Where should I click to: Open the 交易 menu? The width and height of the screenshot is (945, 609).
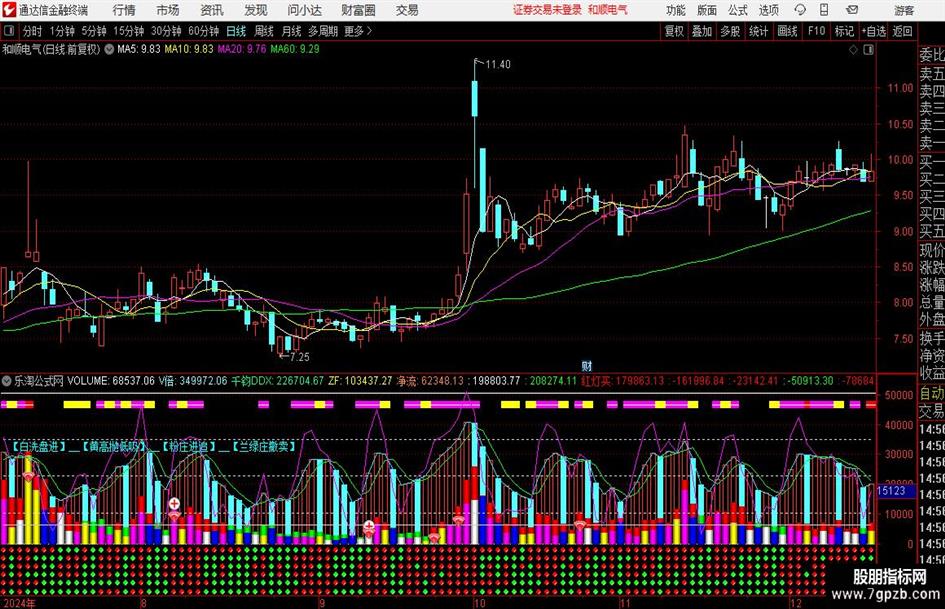tap(407, 10)
